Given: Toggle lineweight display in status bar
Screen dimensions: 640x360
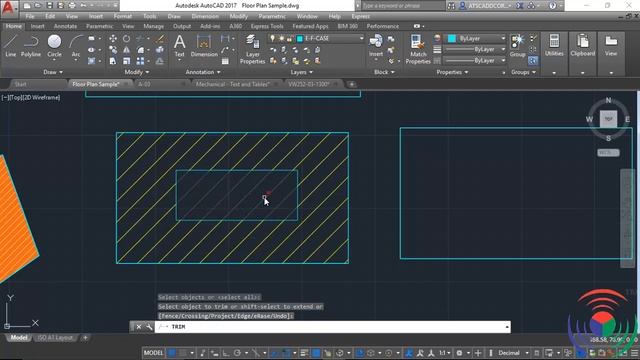Looking at the screenshot, I should [x=304, y=353].
